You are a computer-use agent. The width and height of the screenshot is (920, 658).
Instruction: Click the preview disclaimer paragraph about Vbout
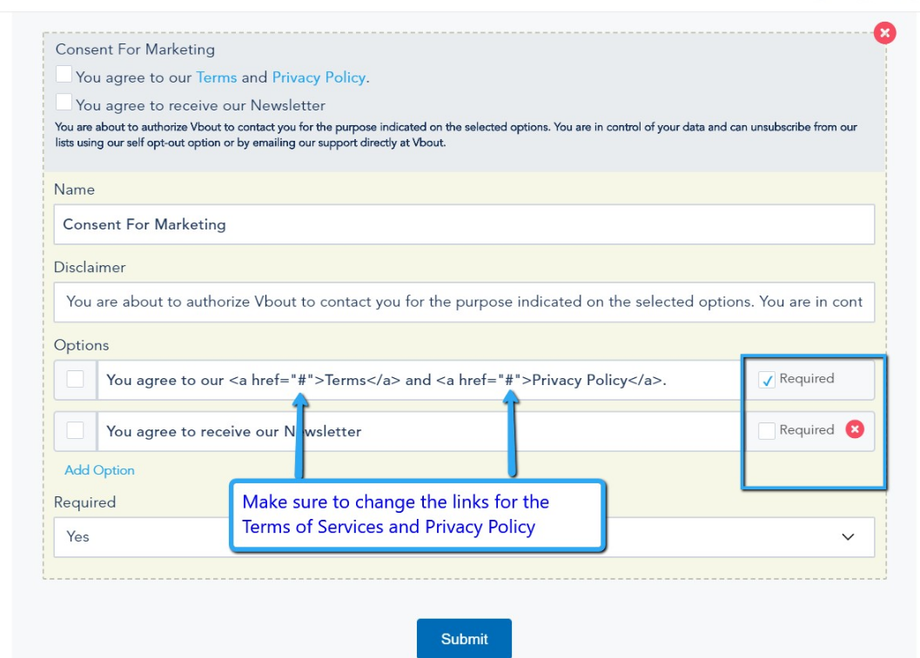click(455, 135)
